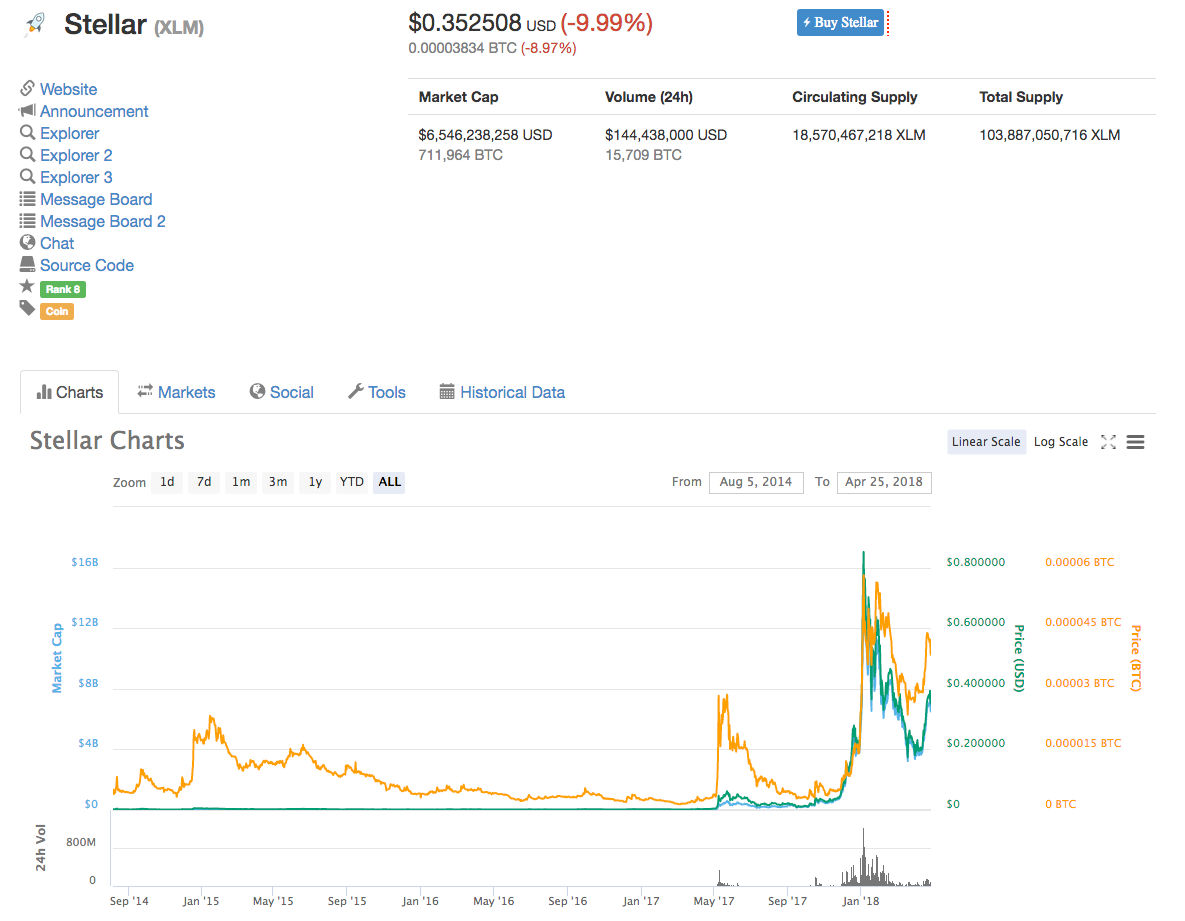Click the Stellar rocket logo icon
1185x921 pixels.
(34, 24)
